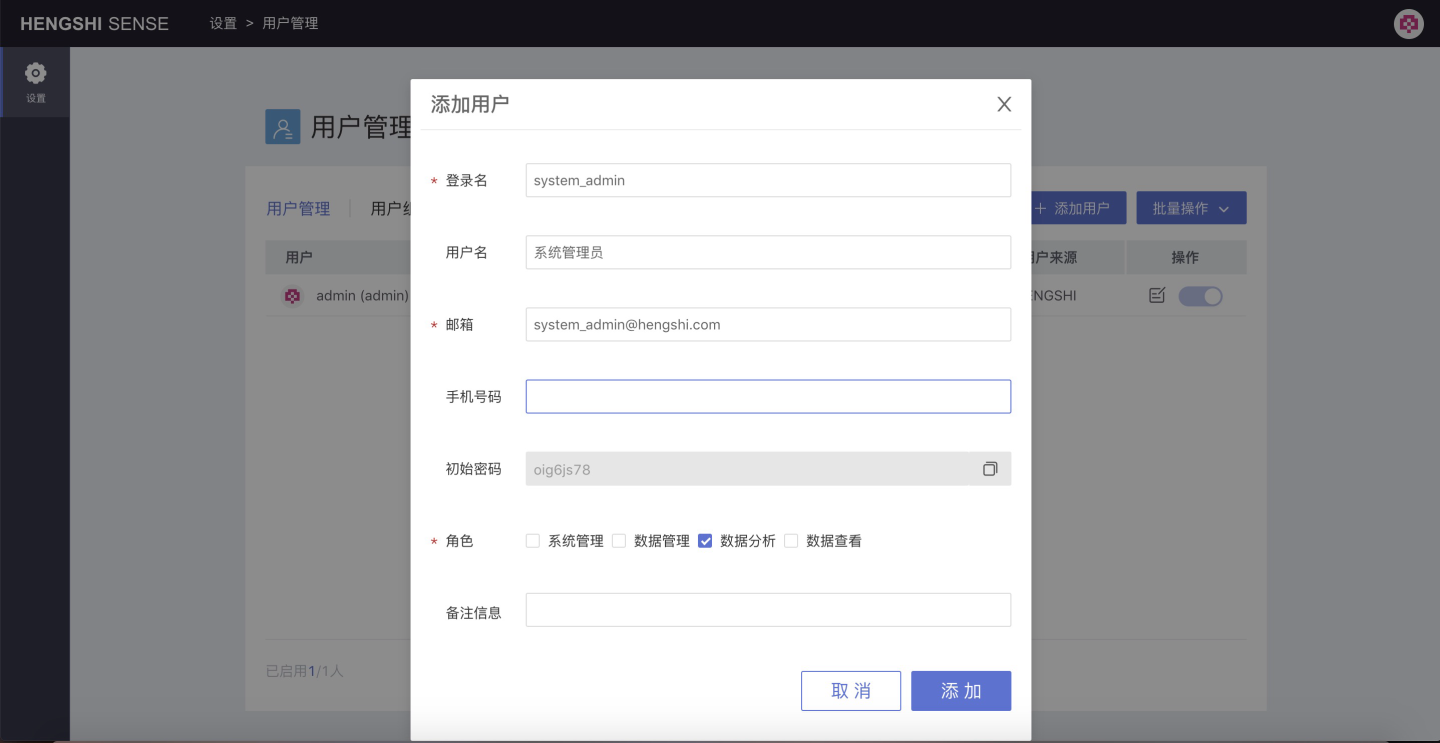
Task: Click the user management page header icon
Action: tap(282, 127)
